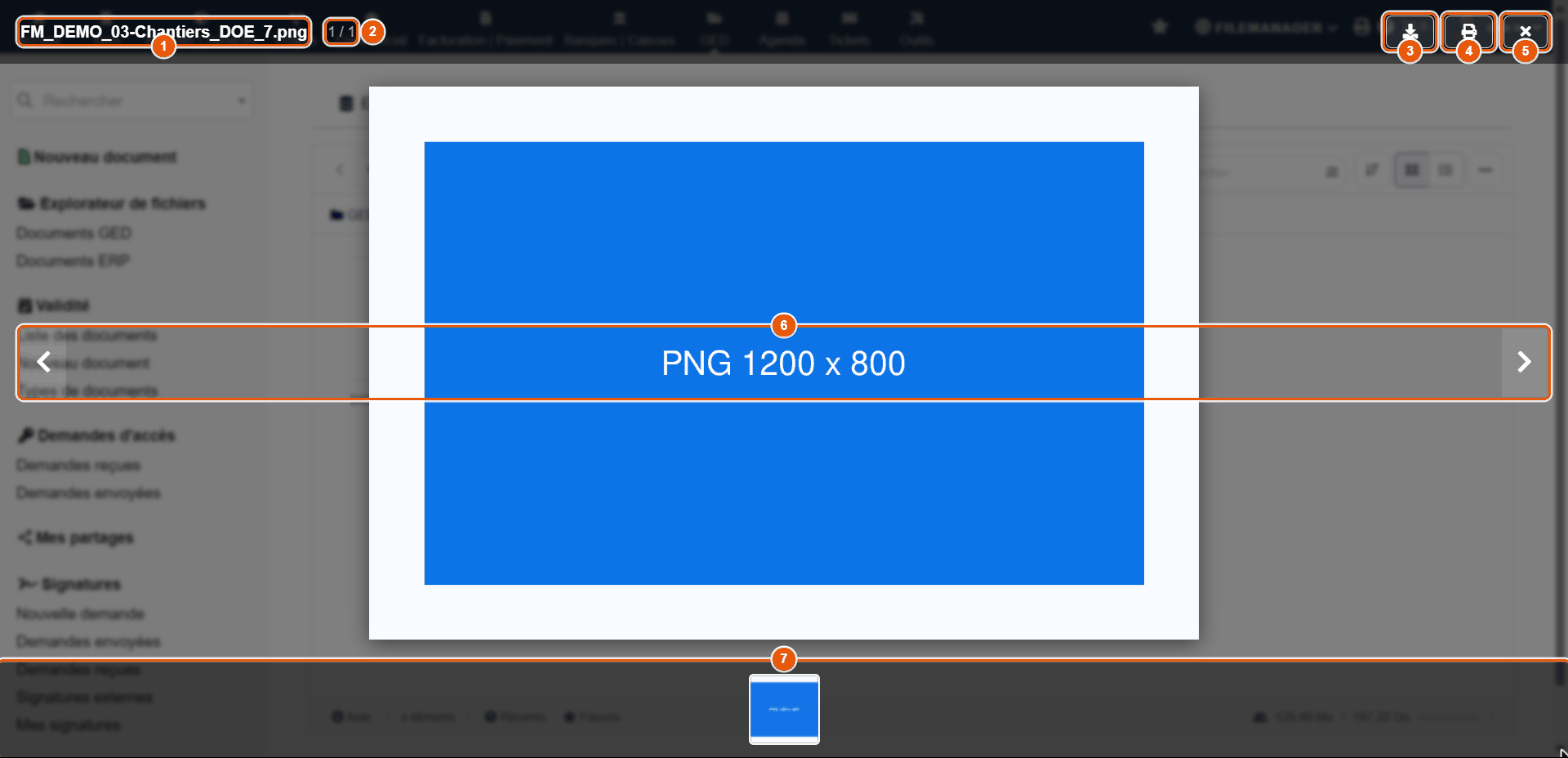The width and height of the screenshot is (1568, 758).
Task: Open Signatures externes in the sidebar
Action: tap(85, 697)
